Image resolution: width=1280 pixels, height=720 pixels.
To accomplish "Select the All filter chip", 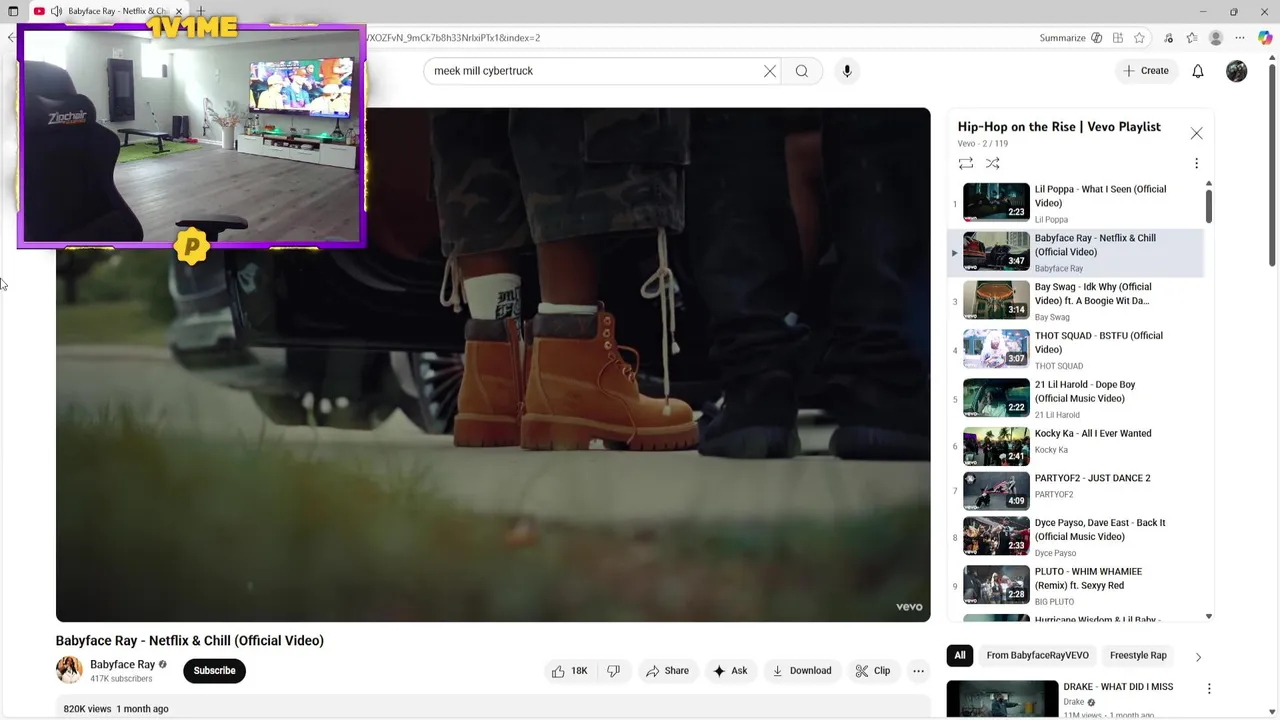I will pos(960,656).
